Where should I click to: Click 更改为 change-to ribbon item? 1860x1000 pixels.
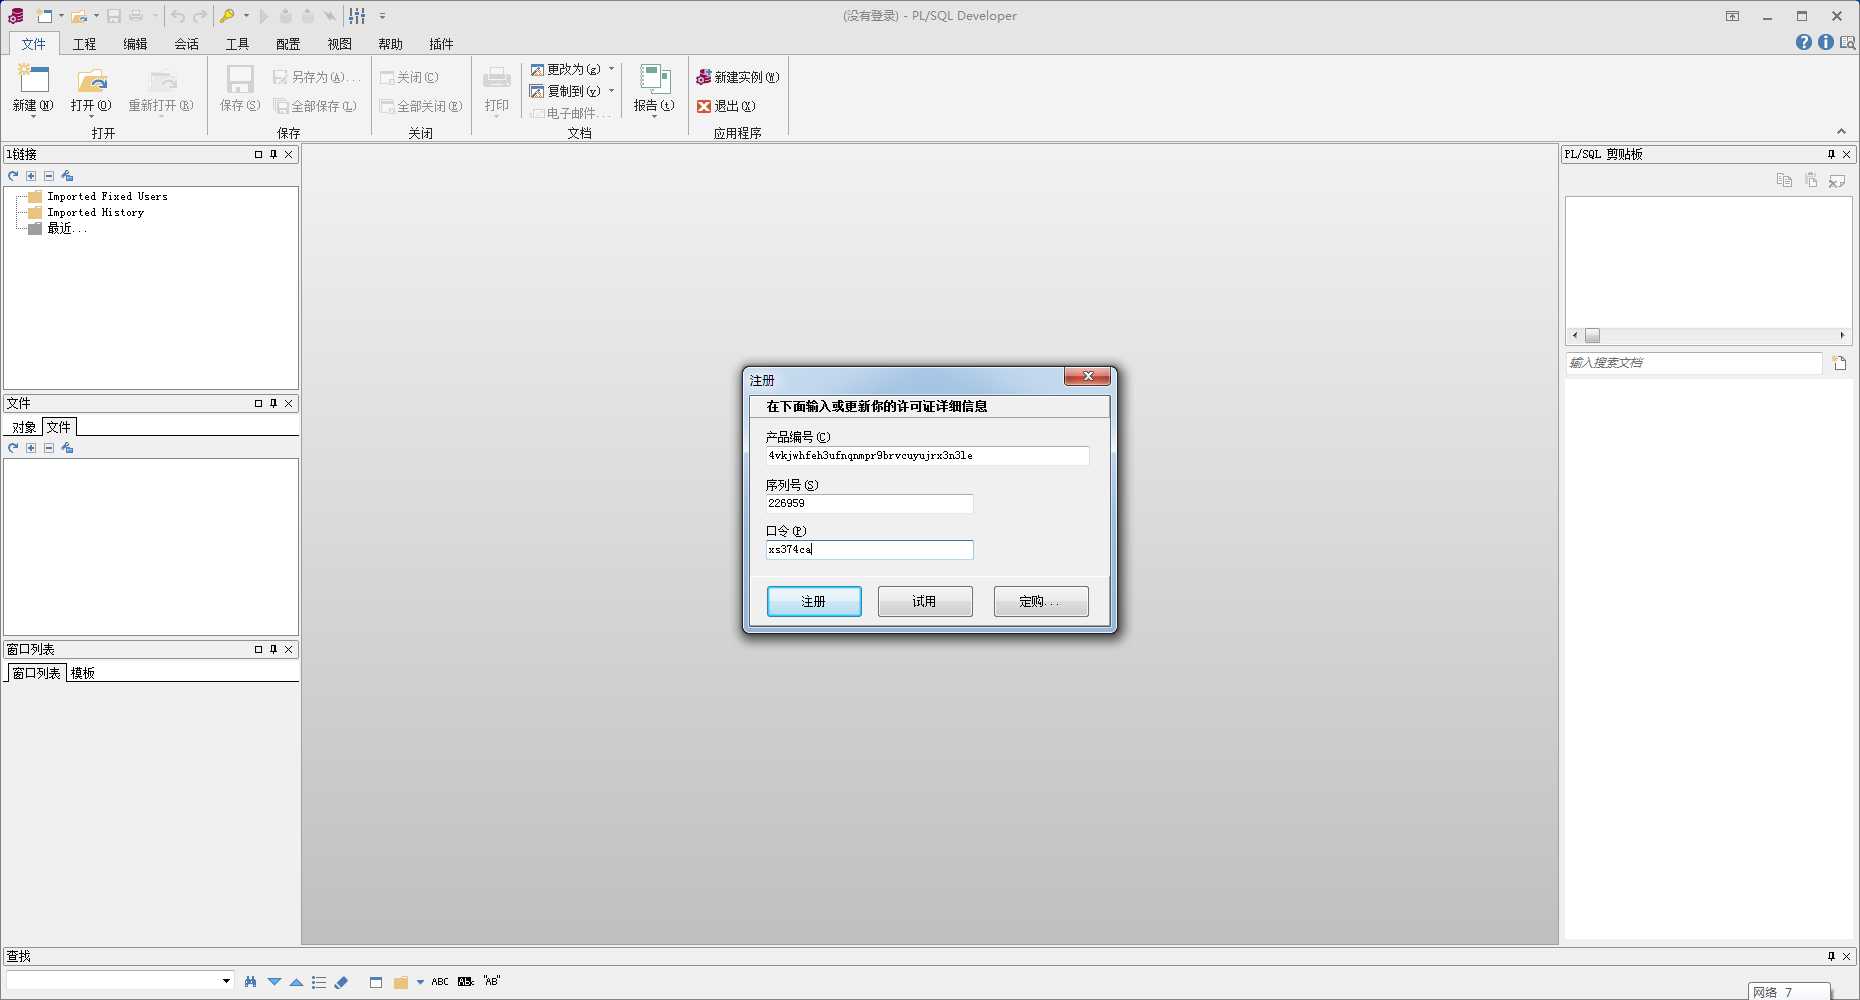click(565, 69)
